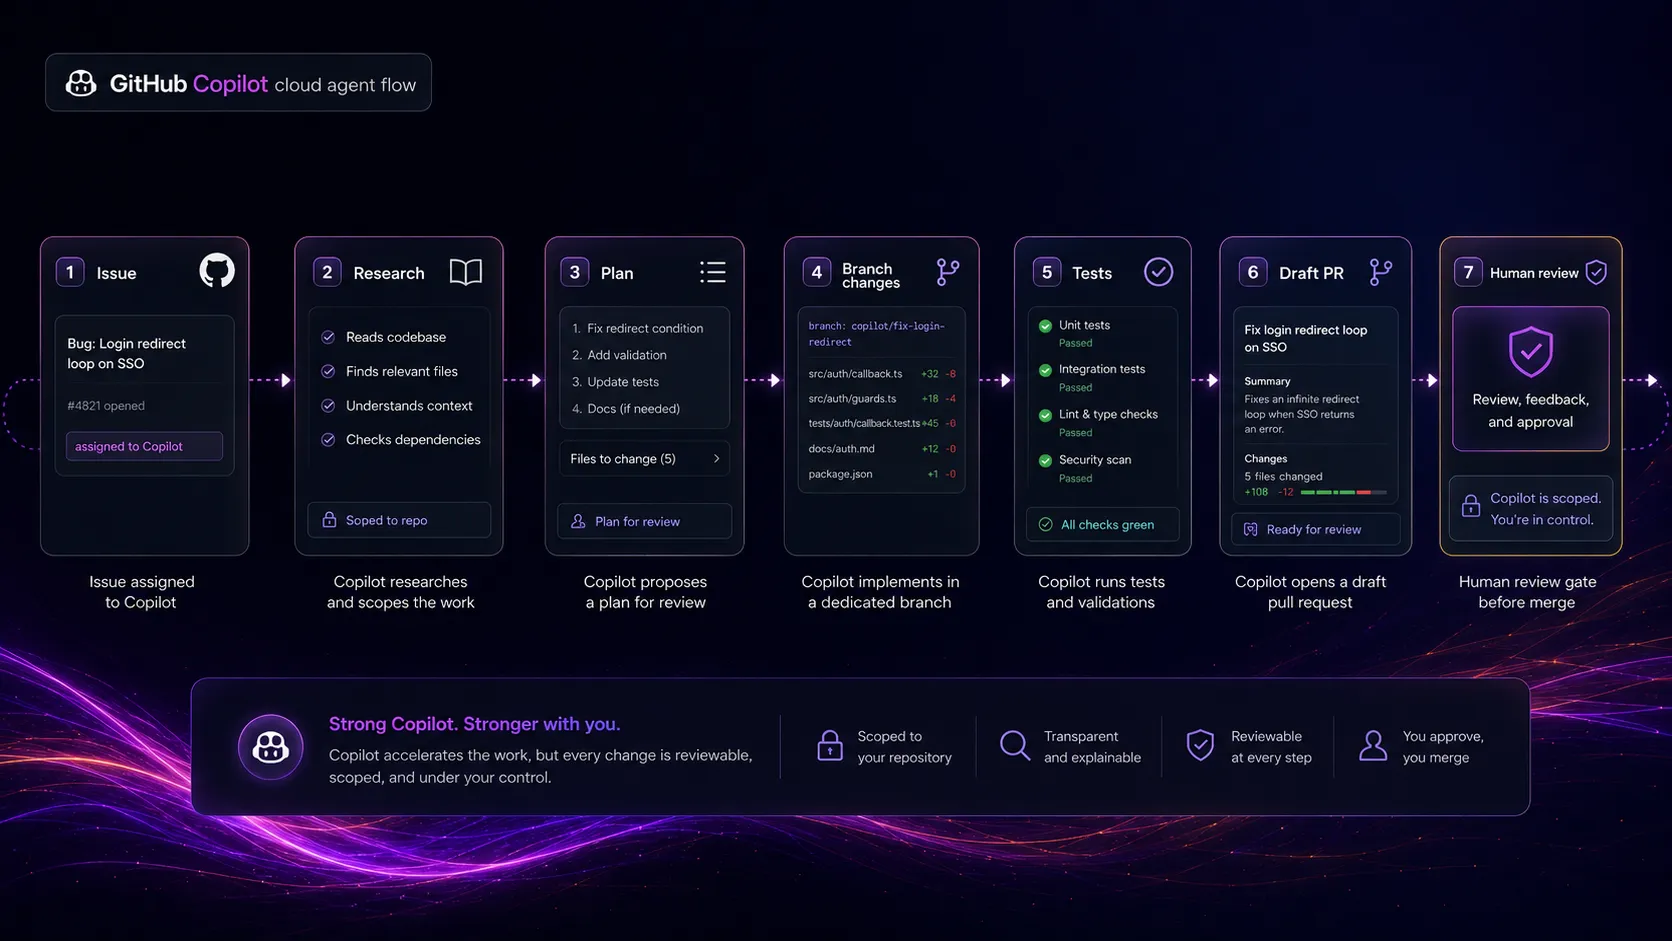Click the chevron on Files to change row

coord(716,458)
